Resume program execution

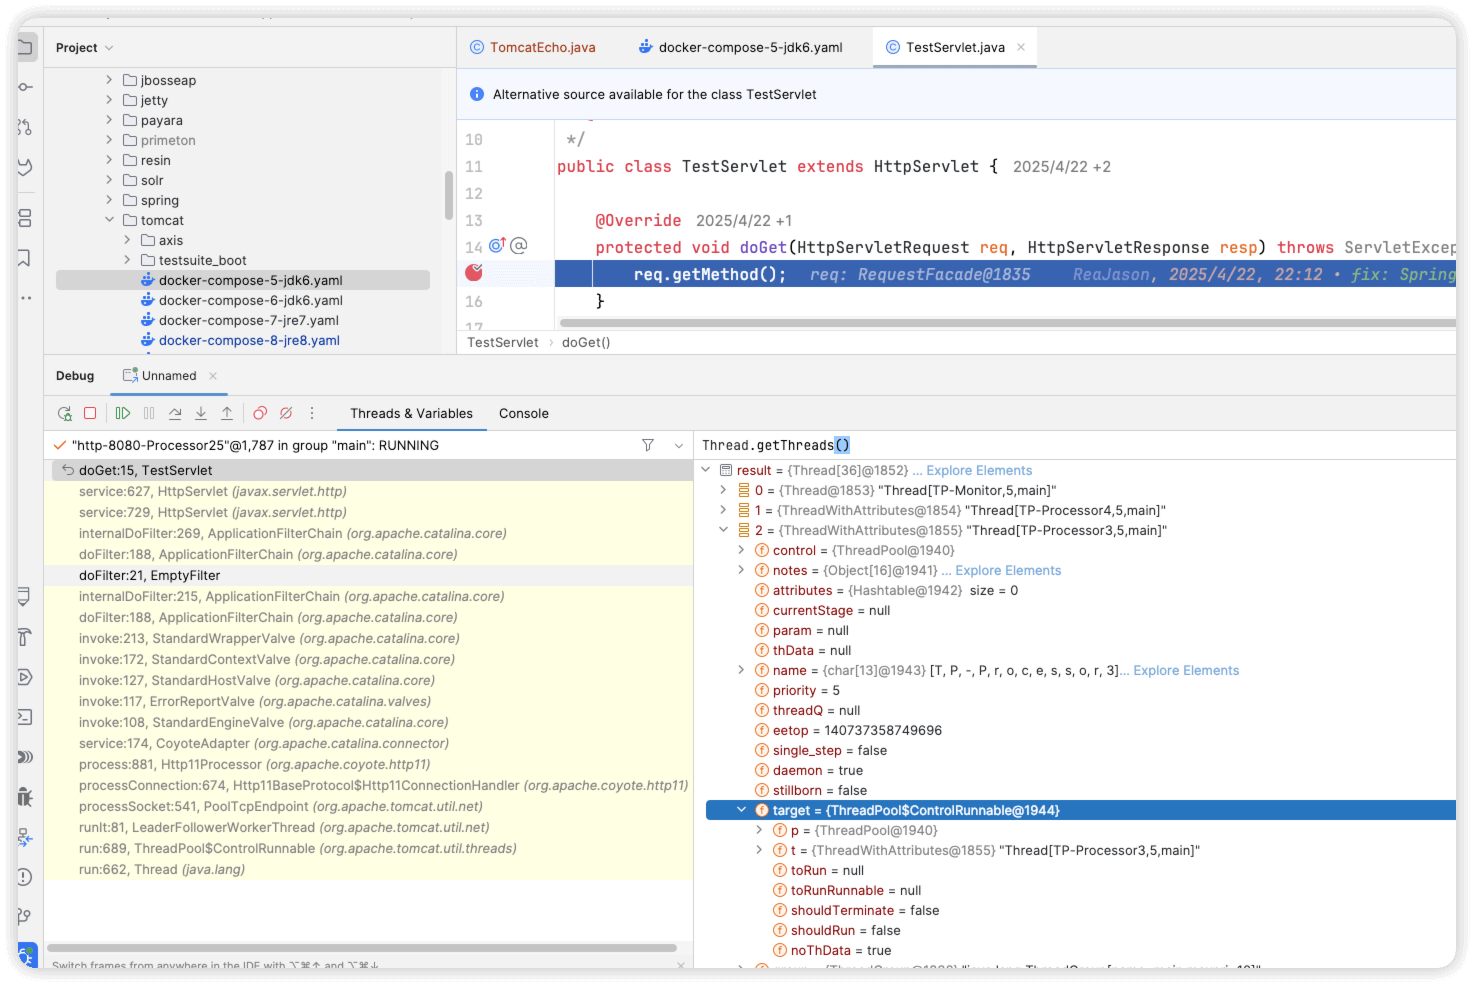tap(123, 413)
